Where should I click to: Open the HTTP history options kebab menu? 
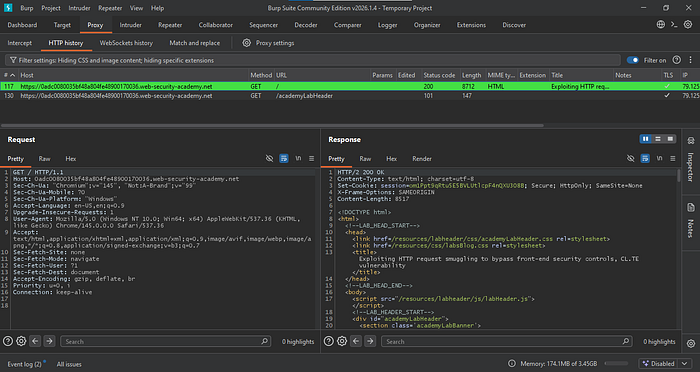tap(690, 60)
